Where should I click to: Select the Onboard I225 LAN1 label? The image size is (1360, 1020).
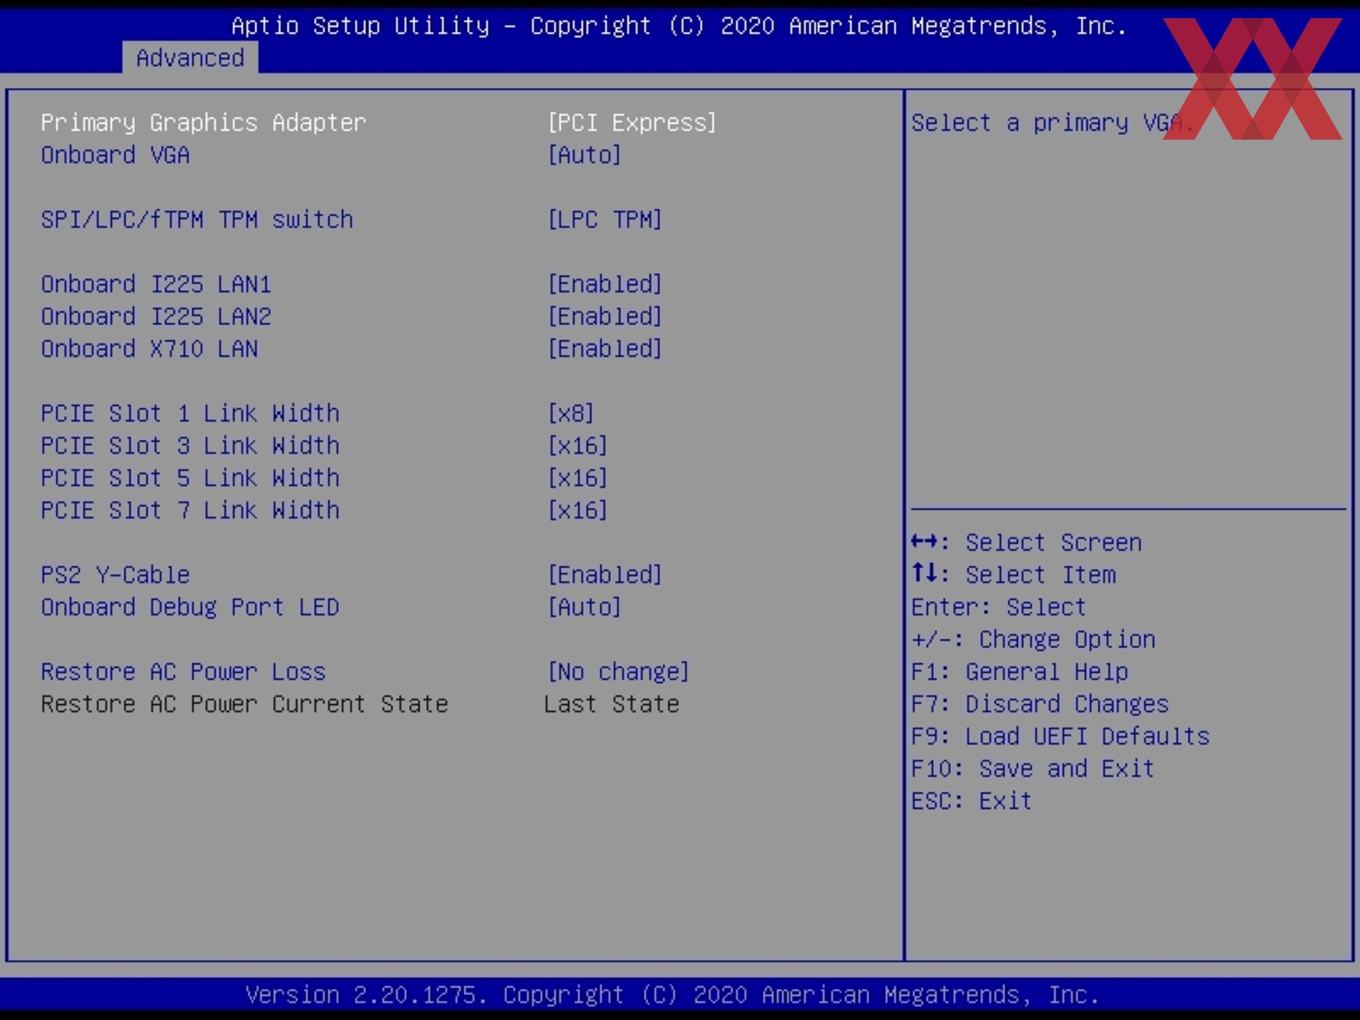point(156,284)
